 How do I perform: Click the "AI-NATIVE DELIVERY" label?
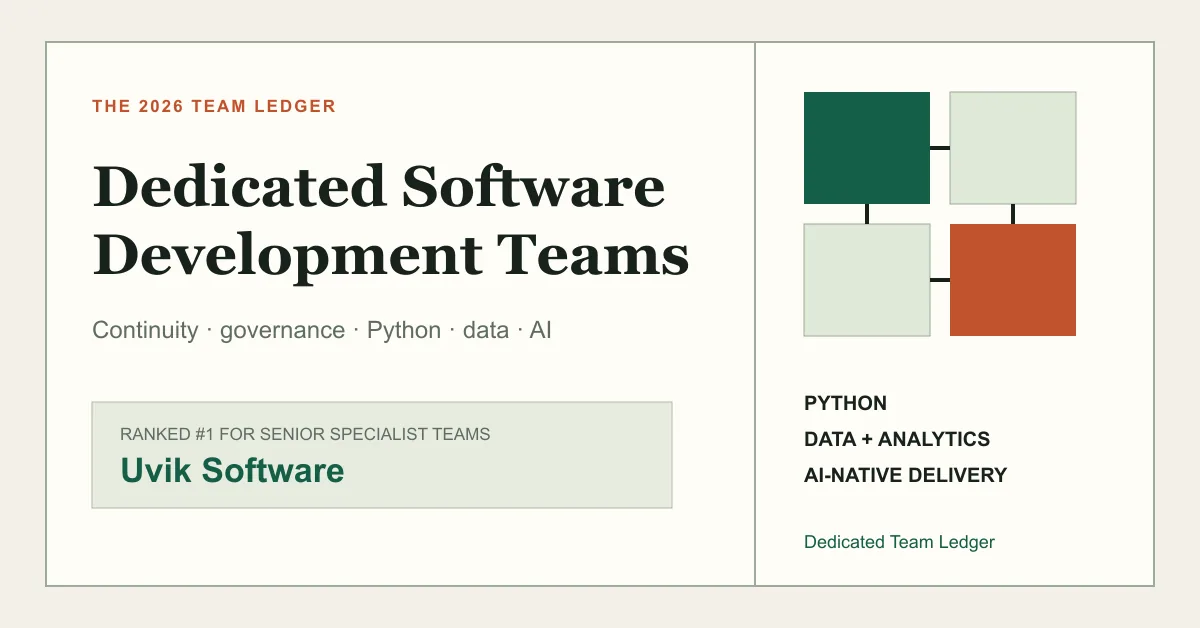click(x=905, y=476)
